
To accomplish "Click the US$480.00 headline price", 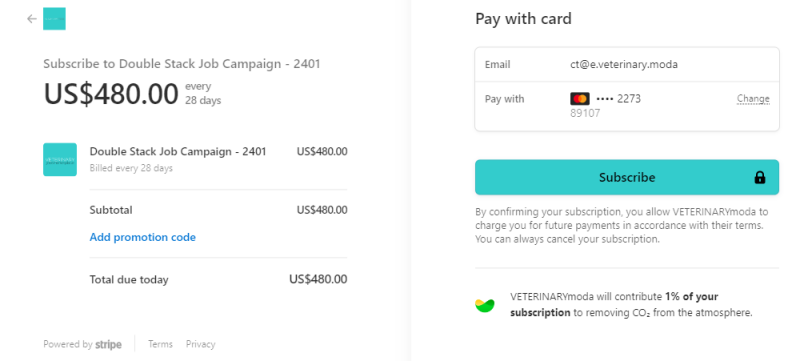I will click(111, 94).
